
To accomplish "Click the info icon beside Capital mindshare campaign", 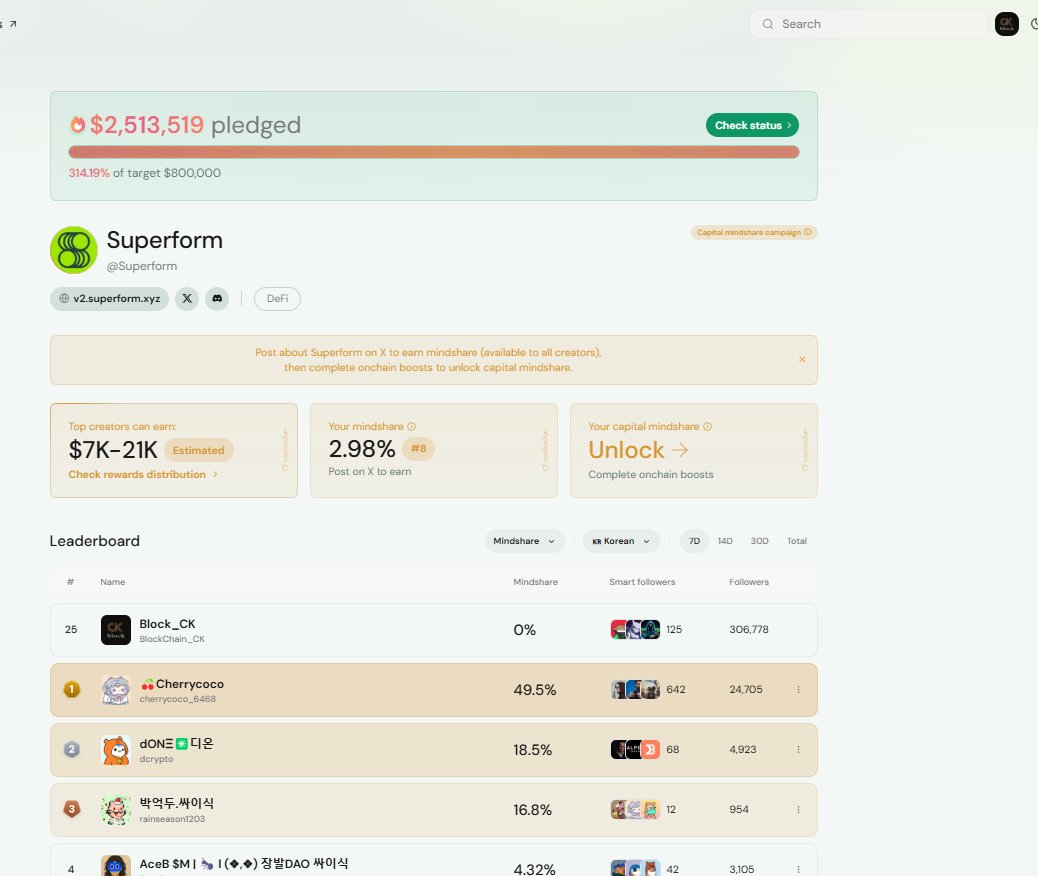I will 807,232.
